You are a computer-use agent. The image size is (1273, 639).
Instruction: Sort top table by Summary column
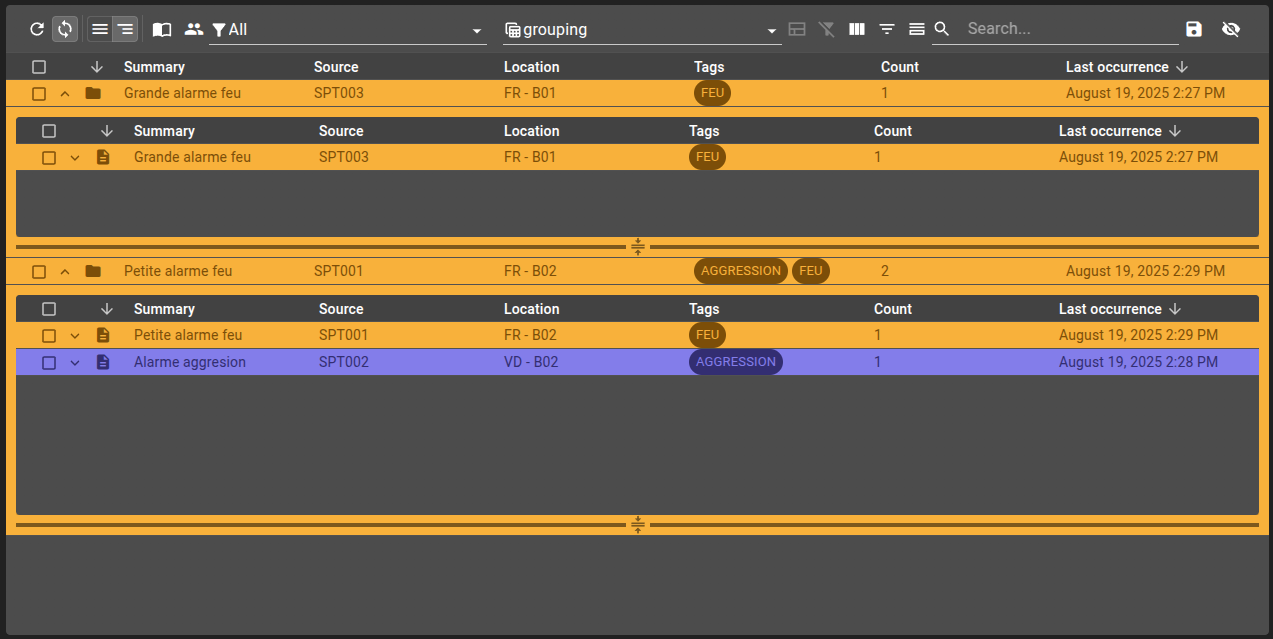tap(154, 67)
